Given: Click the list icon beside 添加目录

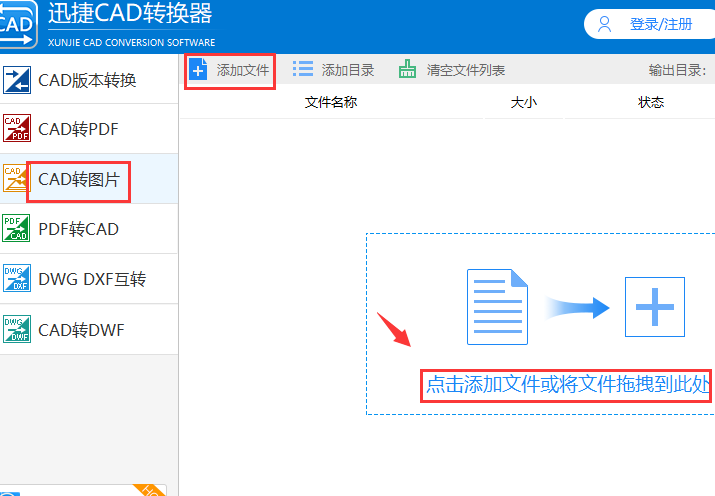Looking at the screenshot, I should (303, 69).
